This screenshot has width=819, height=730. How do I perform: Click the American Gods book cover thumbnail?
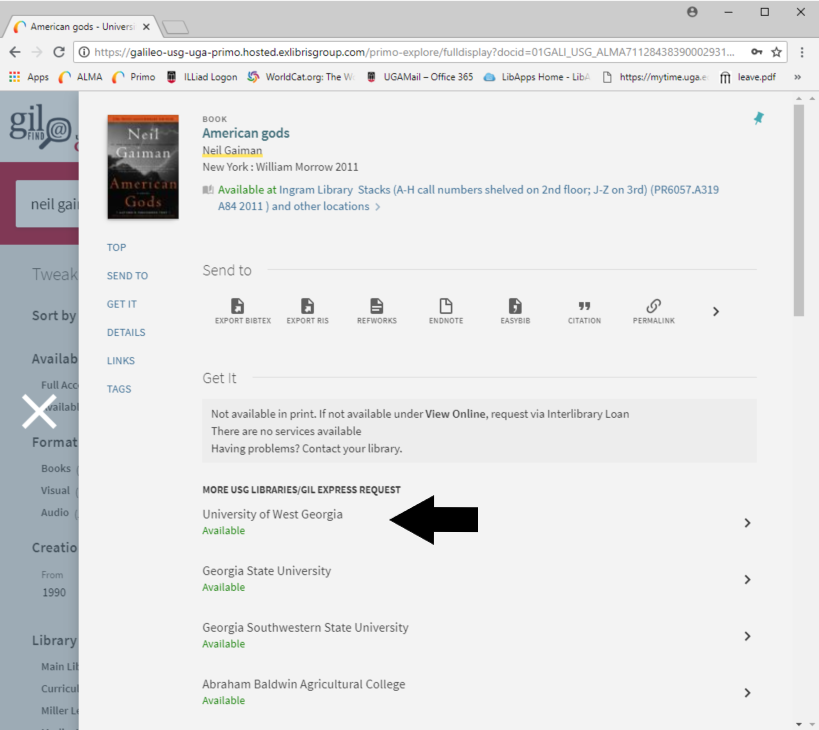(x=143, y=167)
